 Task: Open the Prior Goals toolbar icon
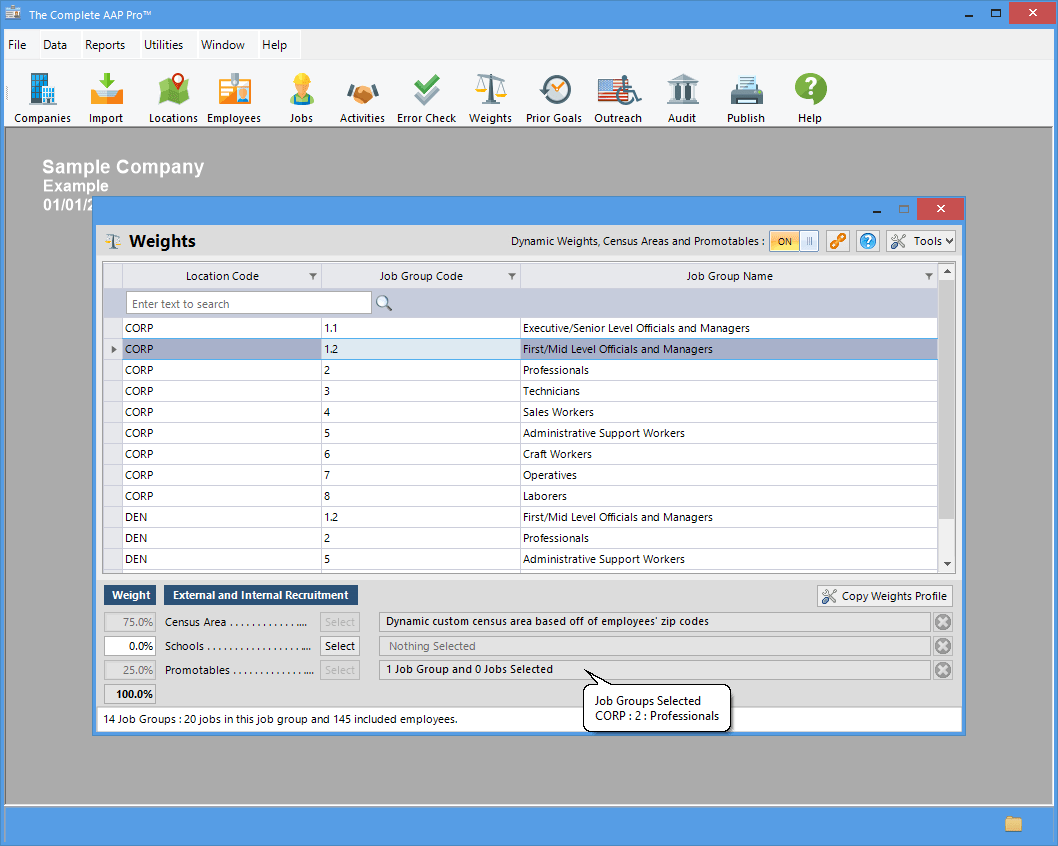tap(554, 98)
